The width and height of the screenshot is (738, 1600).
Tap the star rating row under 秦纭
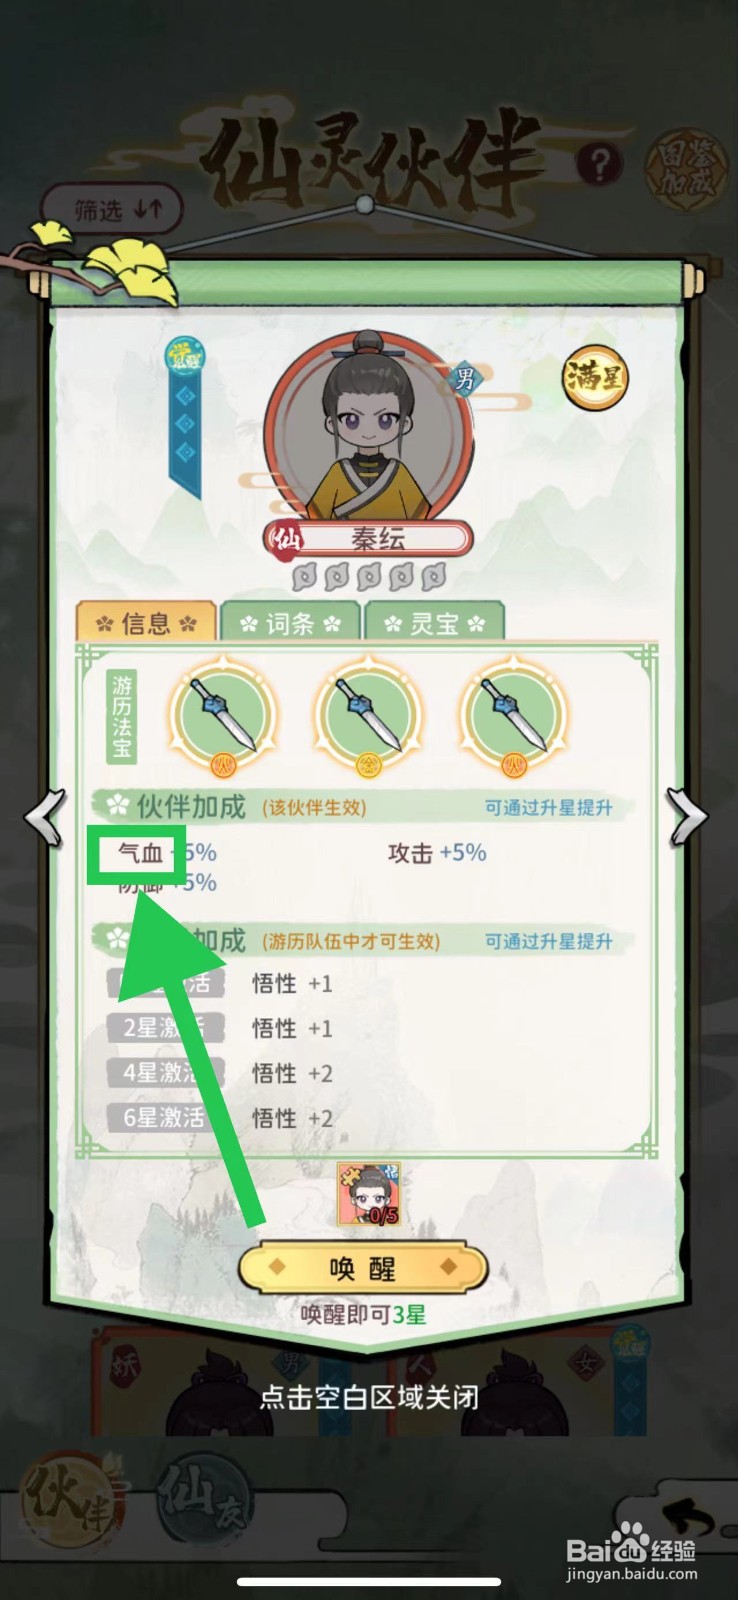click(x=369, y=577)
